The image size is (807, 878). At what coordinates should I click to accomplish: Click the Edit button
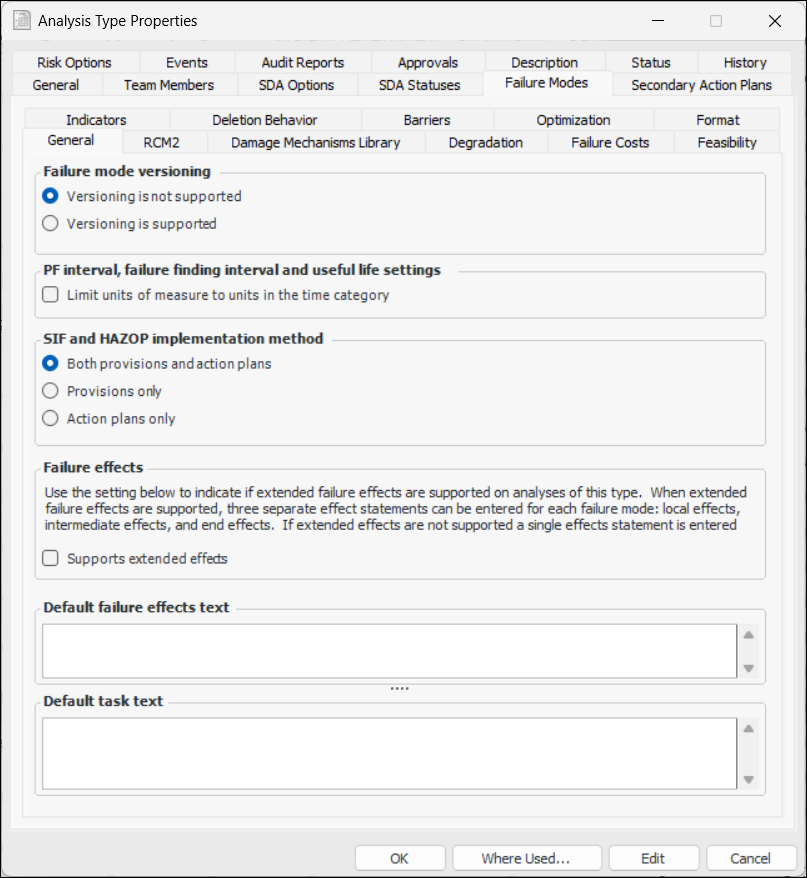point(653,858)
